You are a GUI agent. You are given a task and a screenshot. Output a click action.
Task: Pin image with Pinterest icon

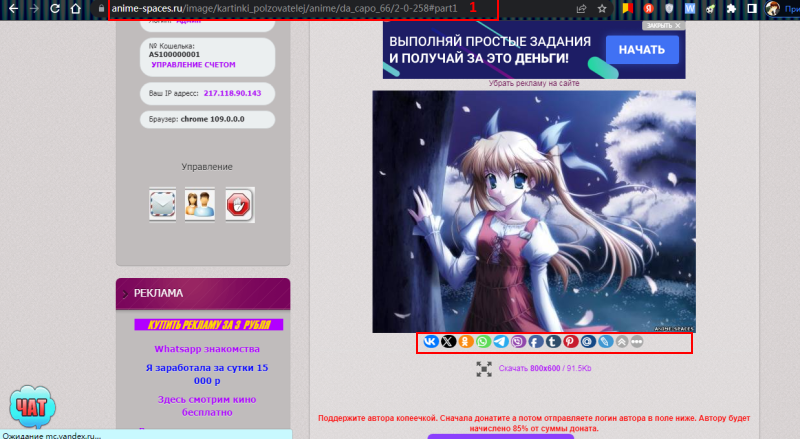[569, 342]
